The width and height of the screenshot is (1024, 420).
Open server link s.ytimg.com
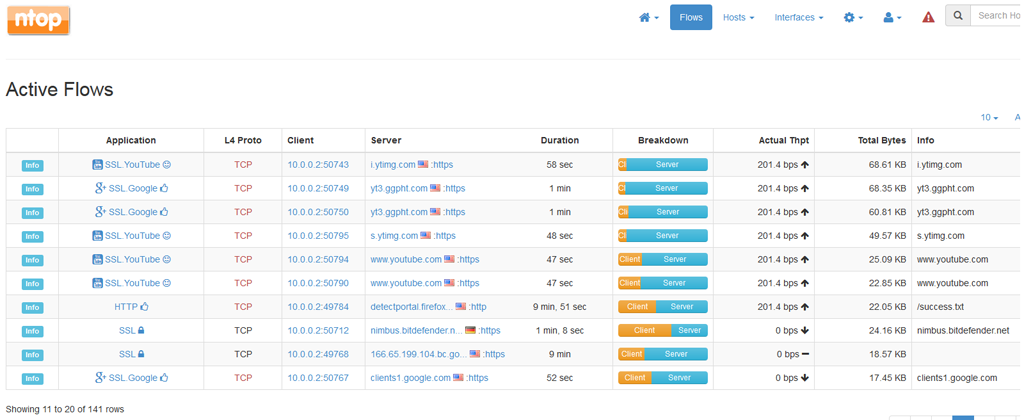pyautogui.click(x=394, y=235)
